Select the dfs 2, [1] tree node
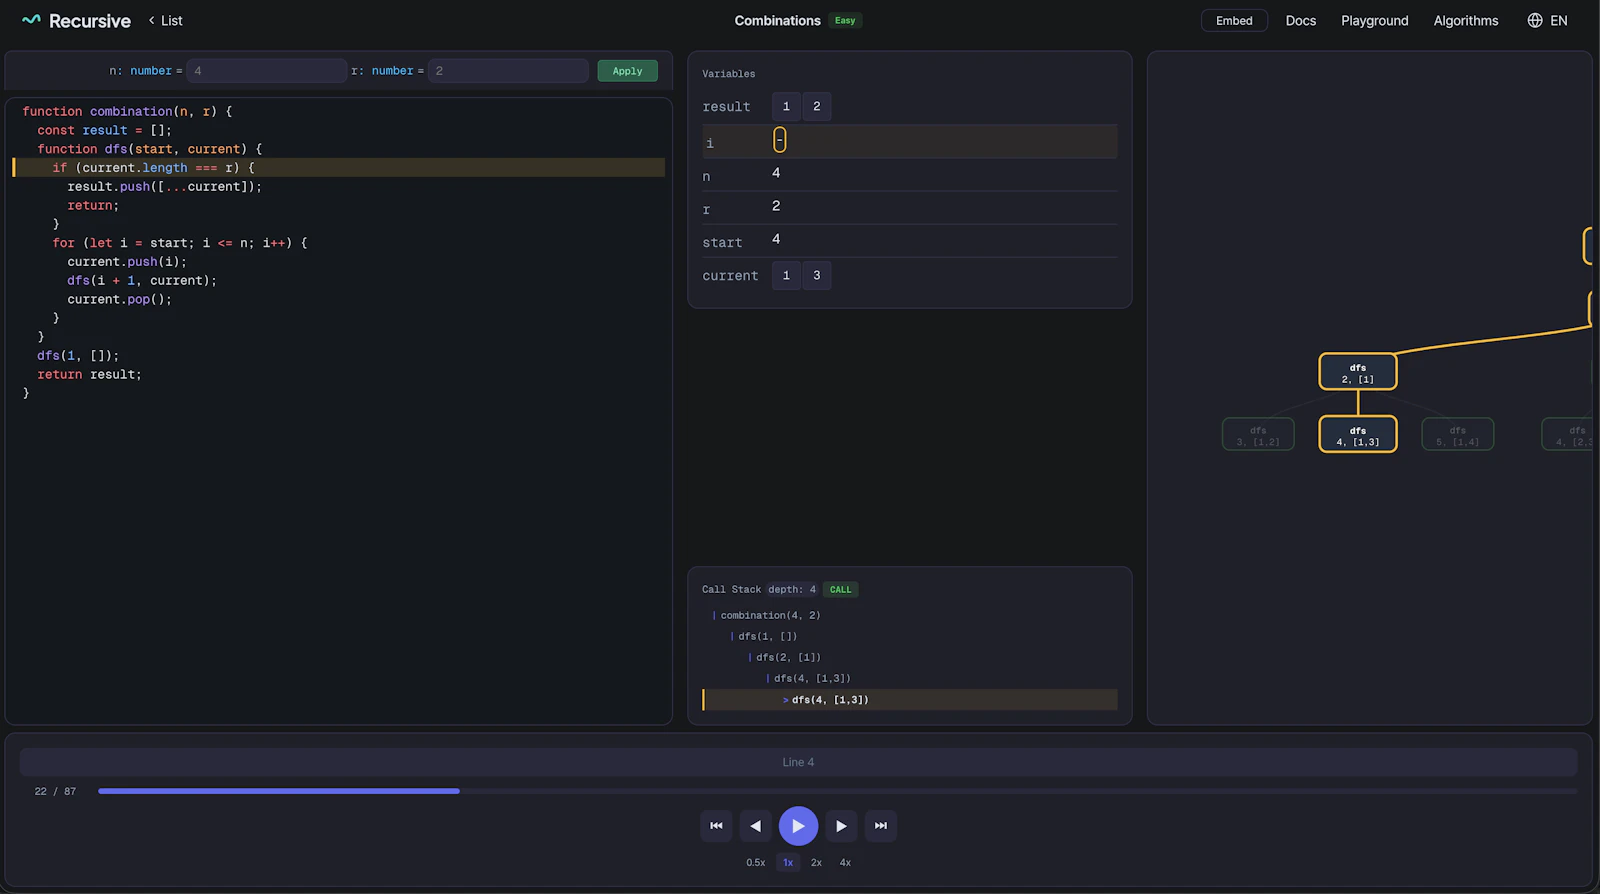The width and height of the screenshot is (1600, 894). point(1358,372)
